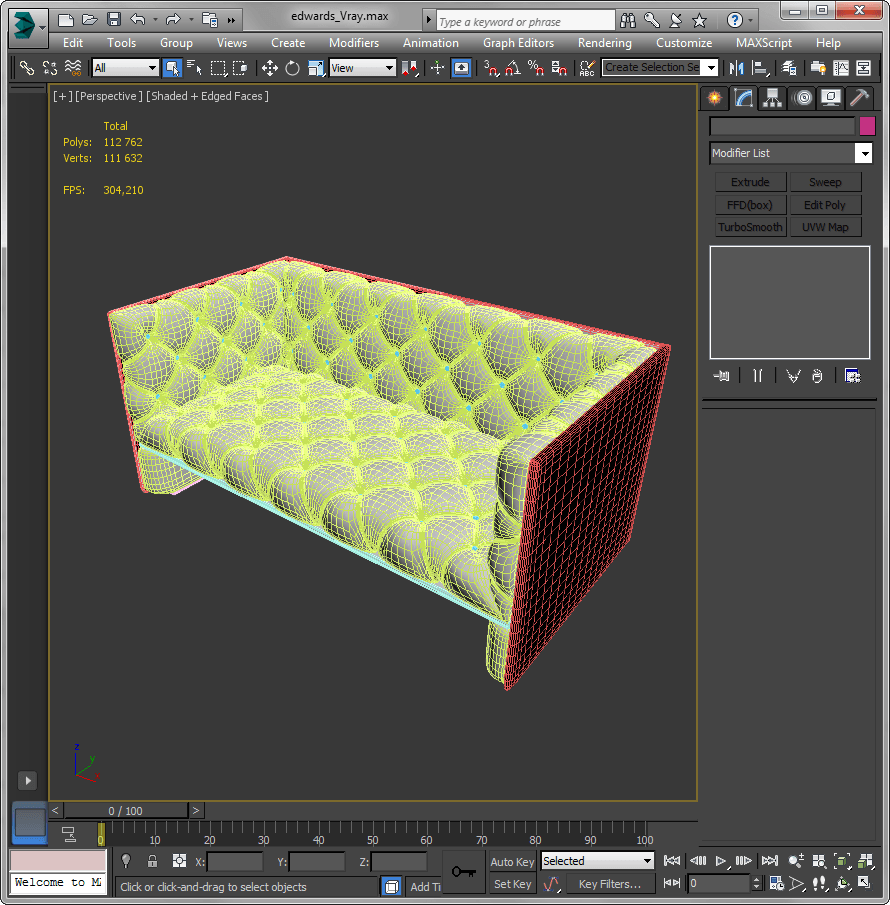Expand the Modifier List dropdown

863,153
